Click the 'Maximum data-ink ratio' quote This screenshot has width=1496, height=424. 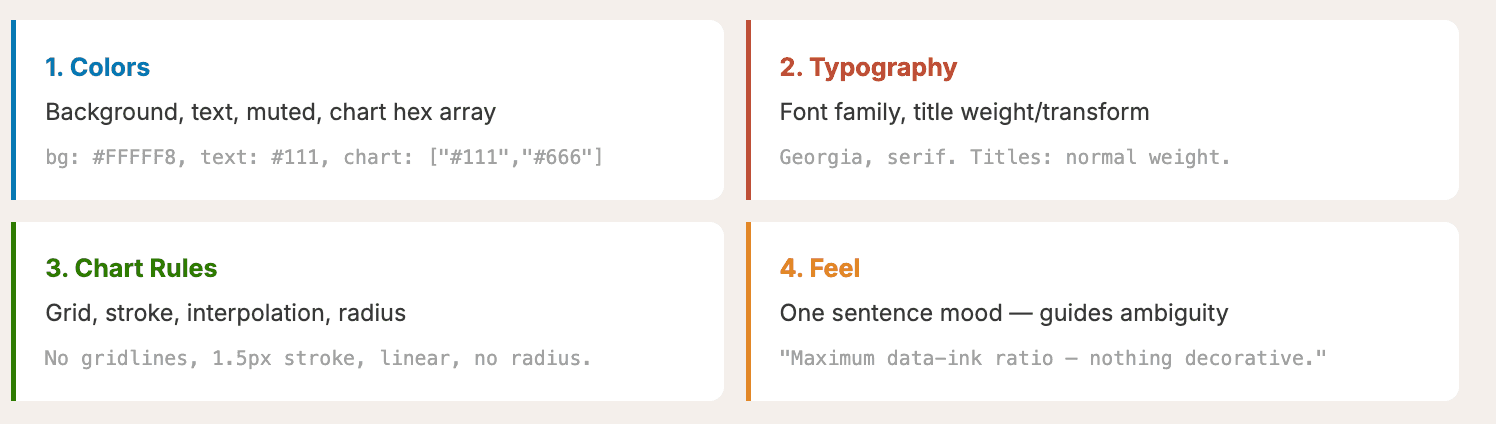(1052, 357)
